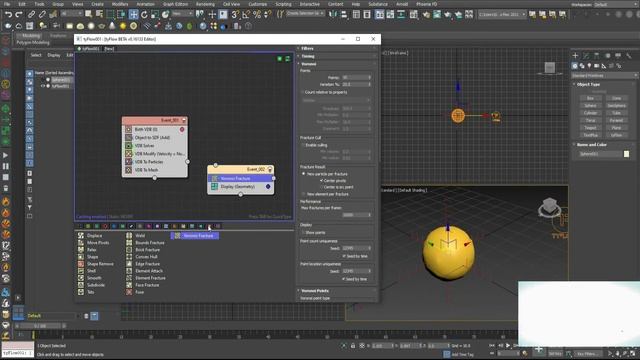Open the Rendering menu
Screen dimensions: 640x360
pos(205,4)
